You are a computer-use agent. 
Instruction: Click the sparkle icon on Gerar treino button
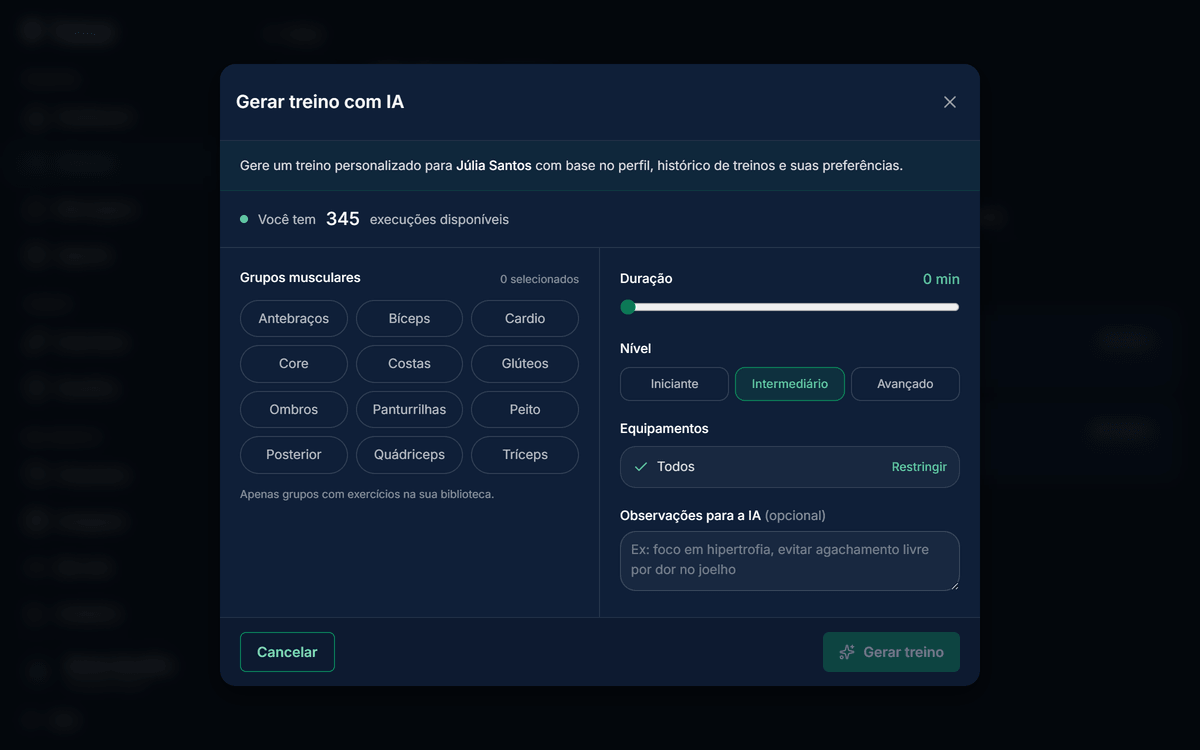click(847, 652)
